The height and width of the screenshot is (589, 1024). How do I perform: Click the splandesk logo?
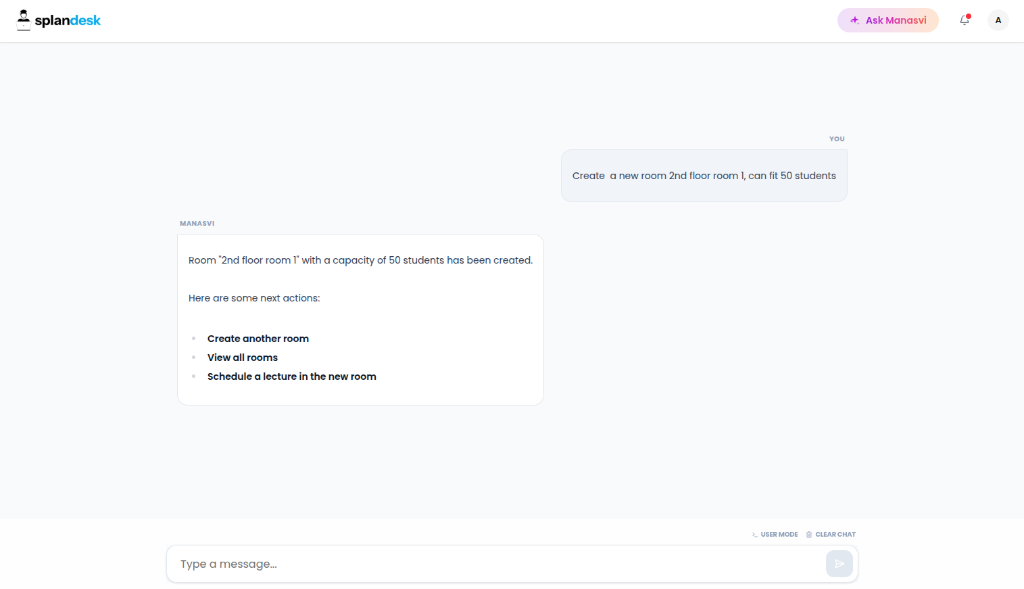(x=58, y=20)
